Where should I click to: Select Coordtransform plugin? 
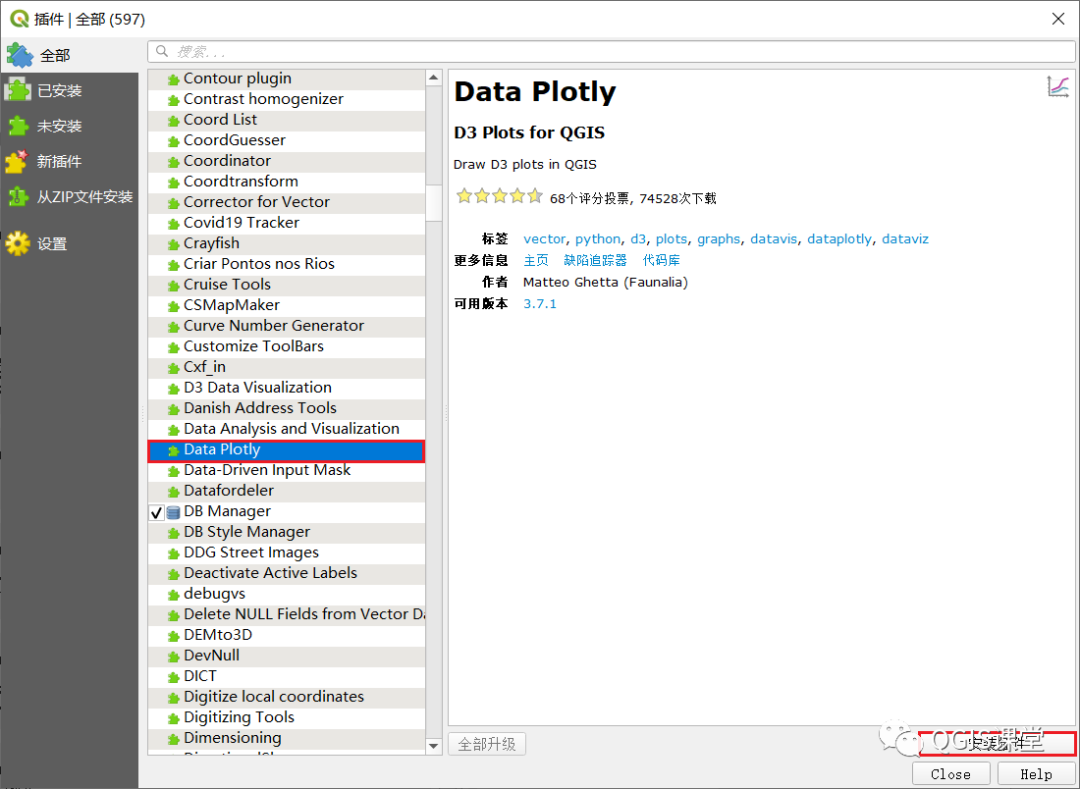pyautogui.click(x=287, y=182)
